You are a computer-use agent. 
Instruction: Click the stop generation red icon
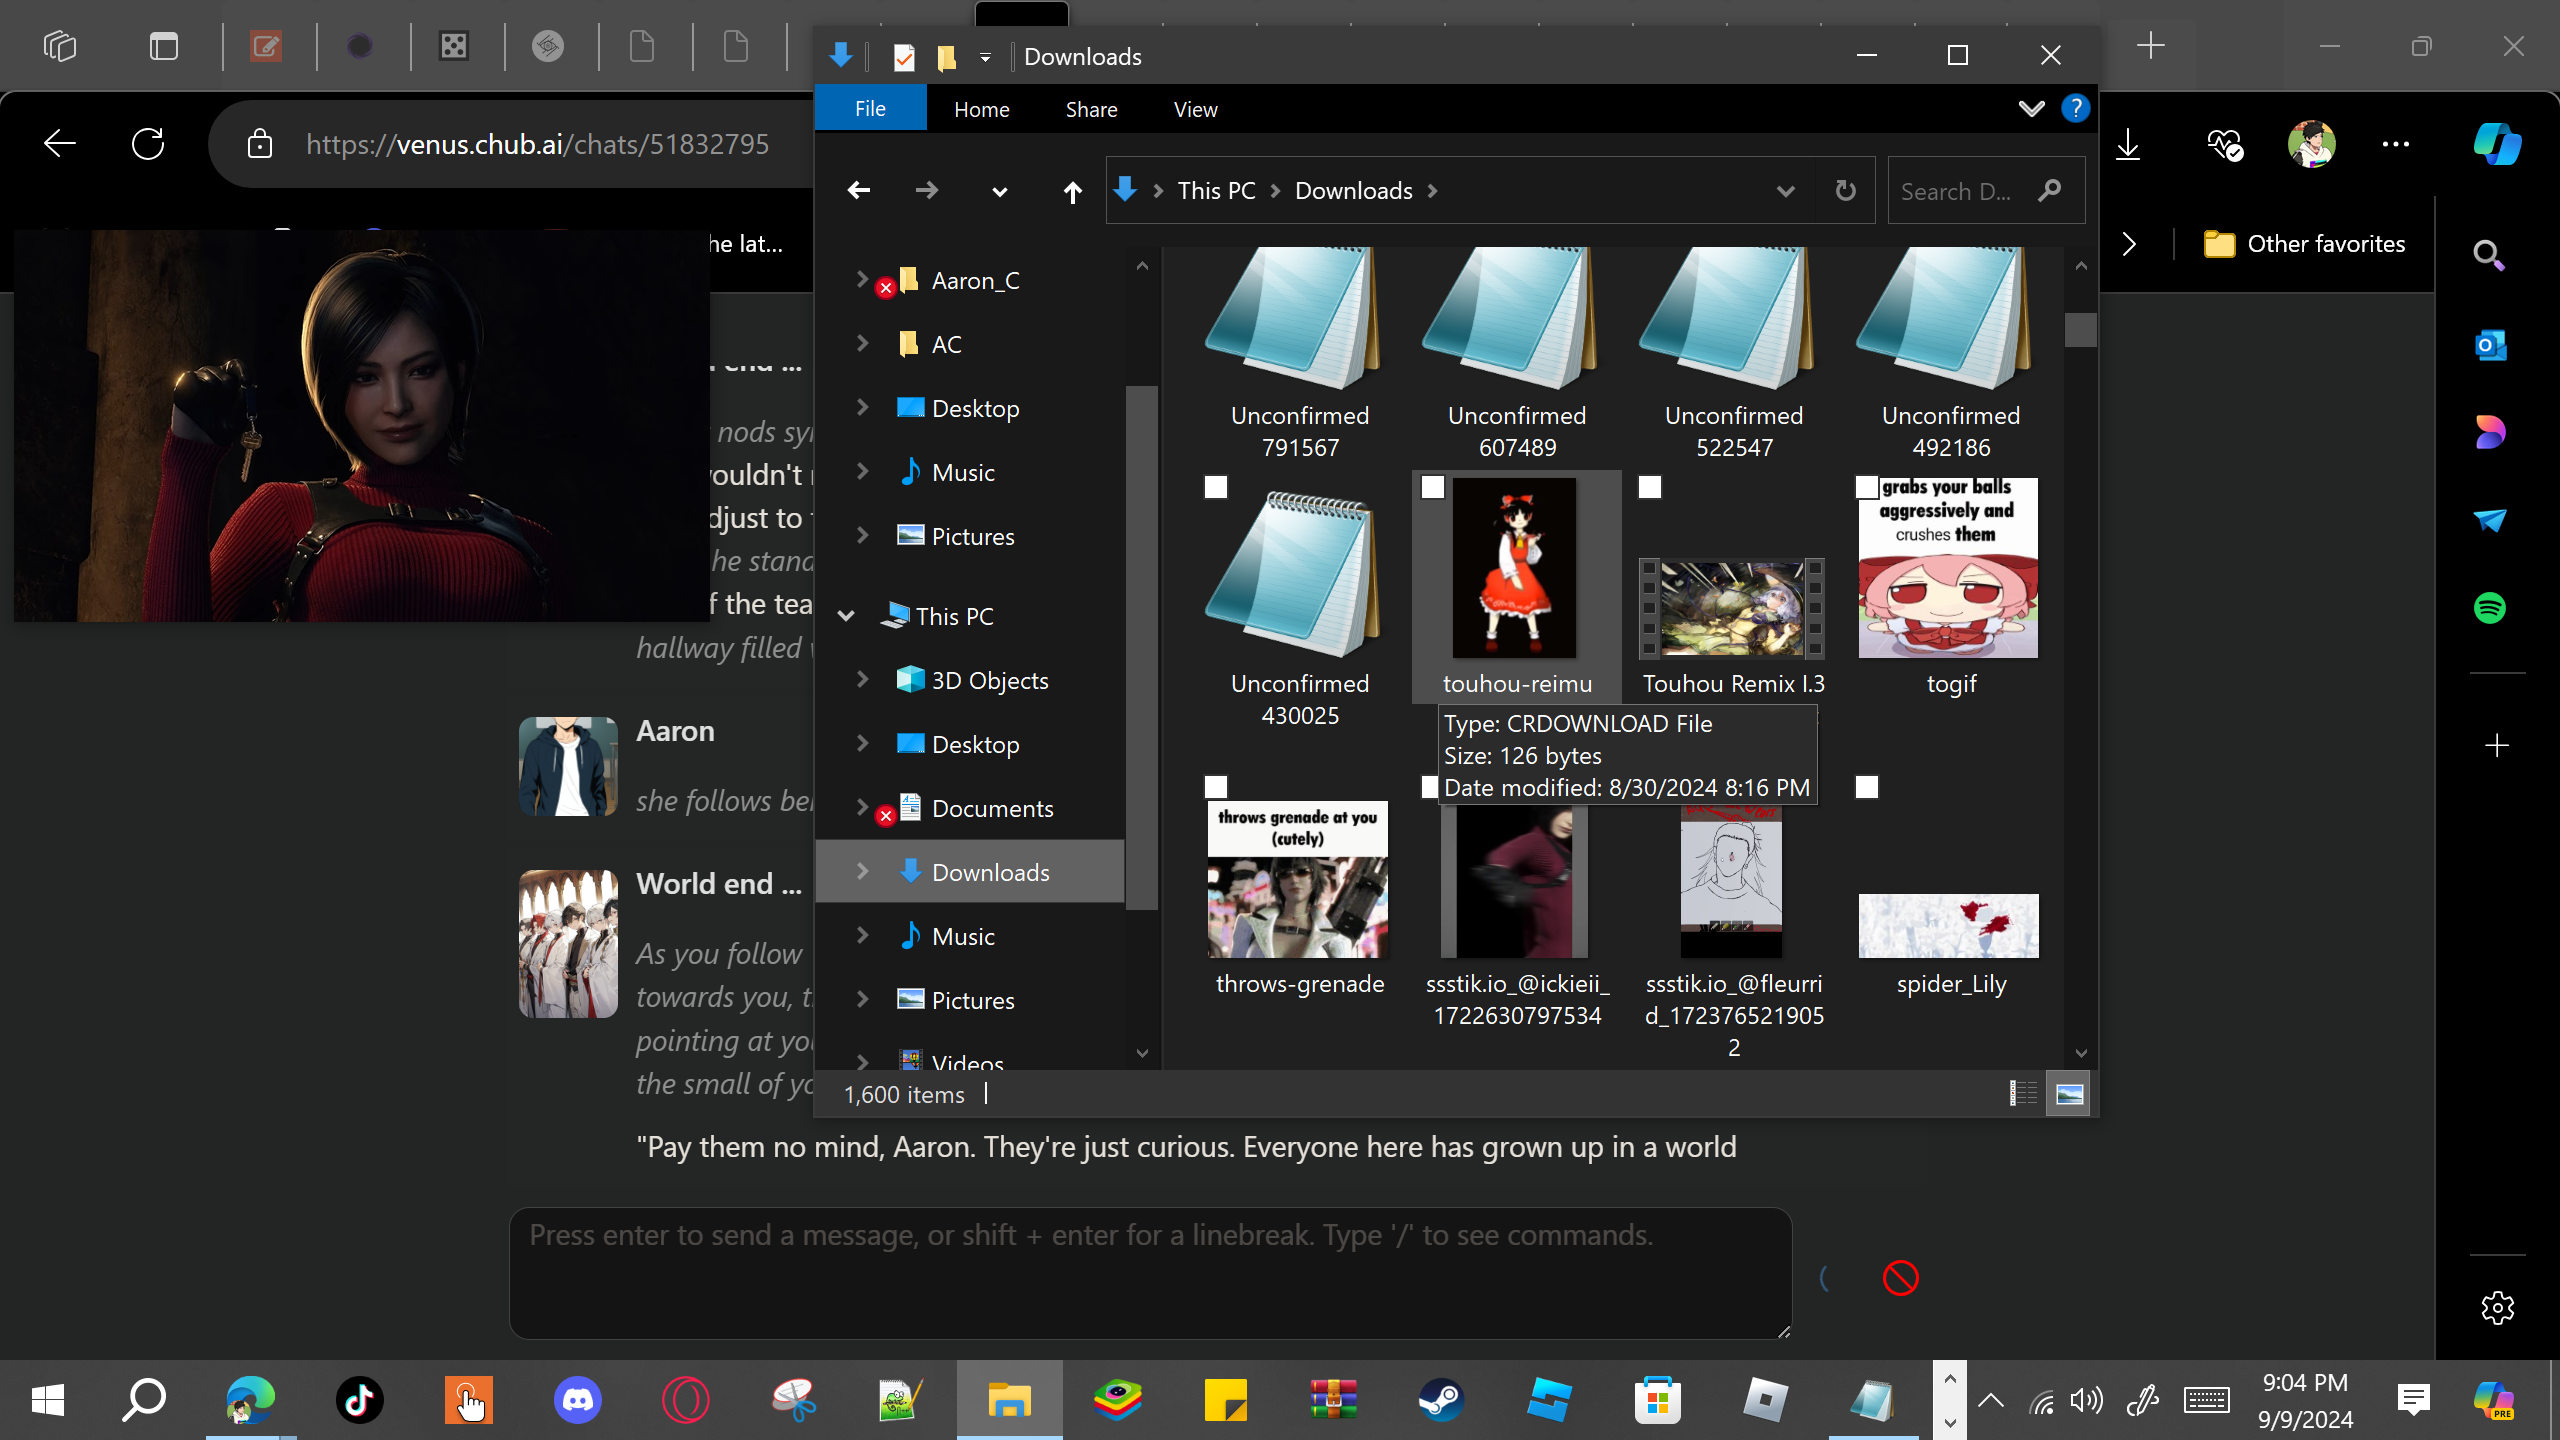(1900, 1278)
